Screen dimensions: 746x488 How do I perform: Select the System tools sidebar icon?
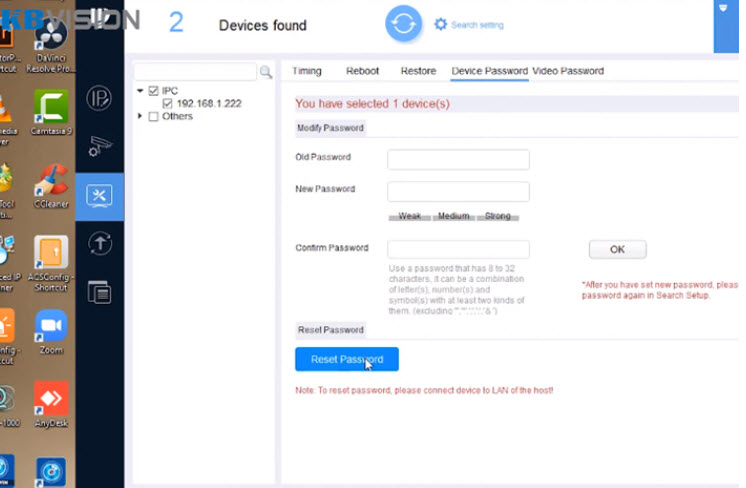pyautogui.click(x=99, y=196)
